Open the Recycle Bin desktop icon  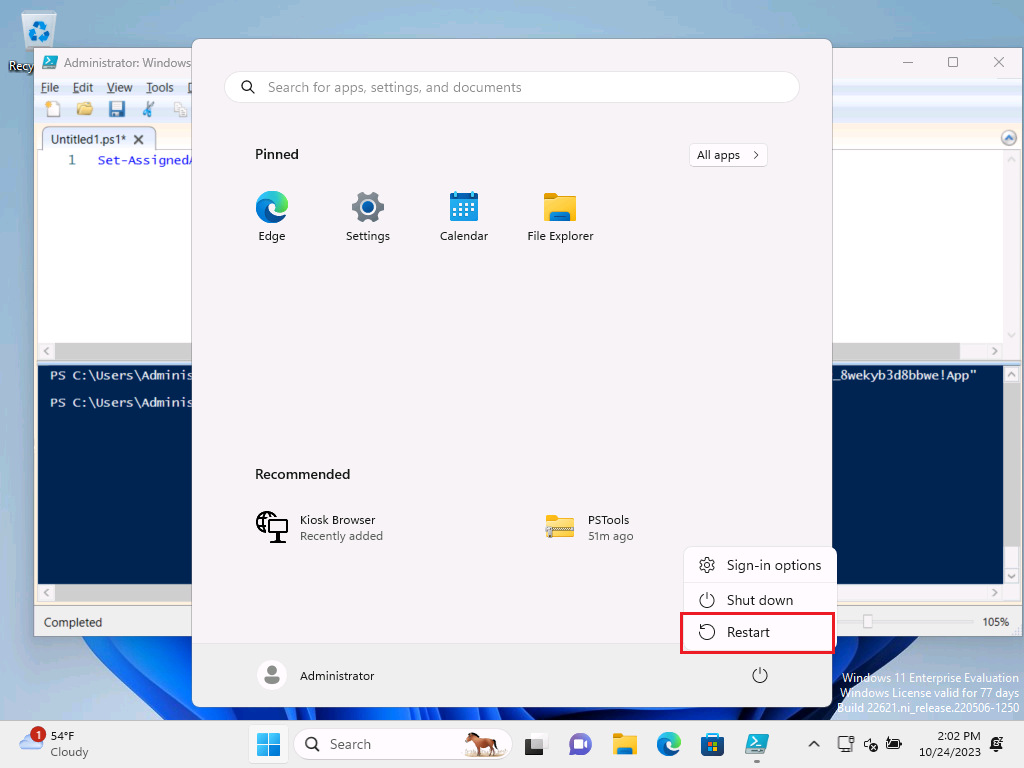[29, 42]
